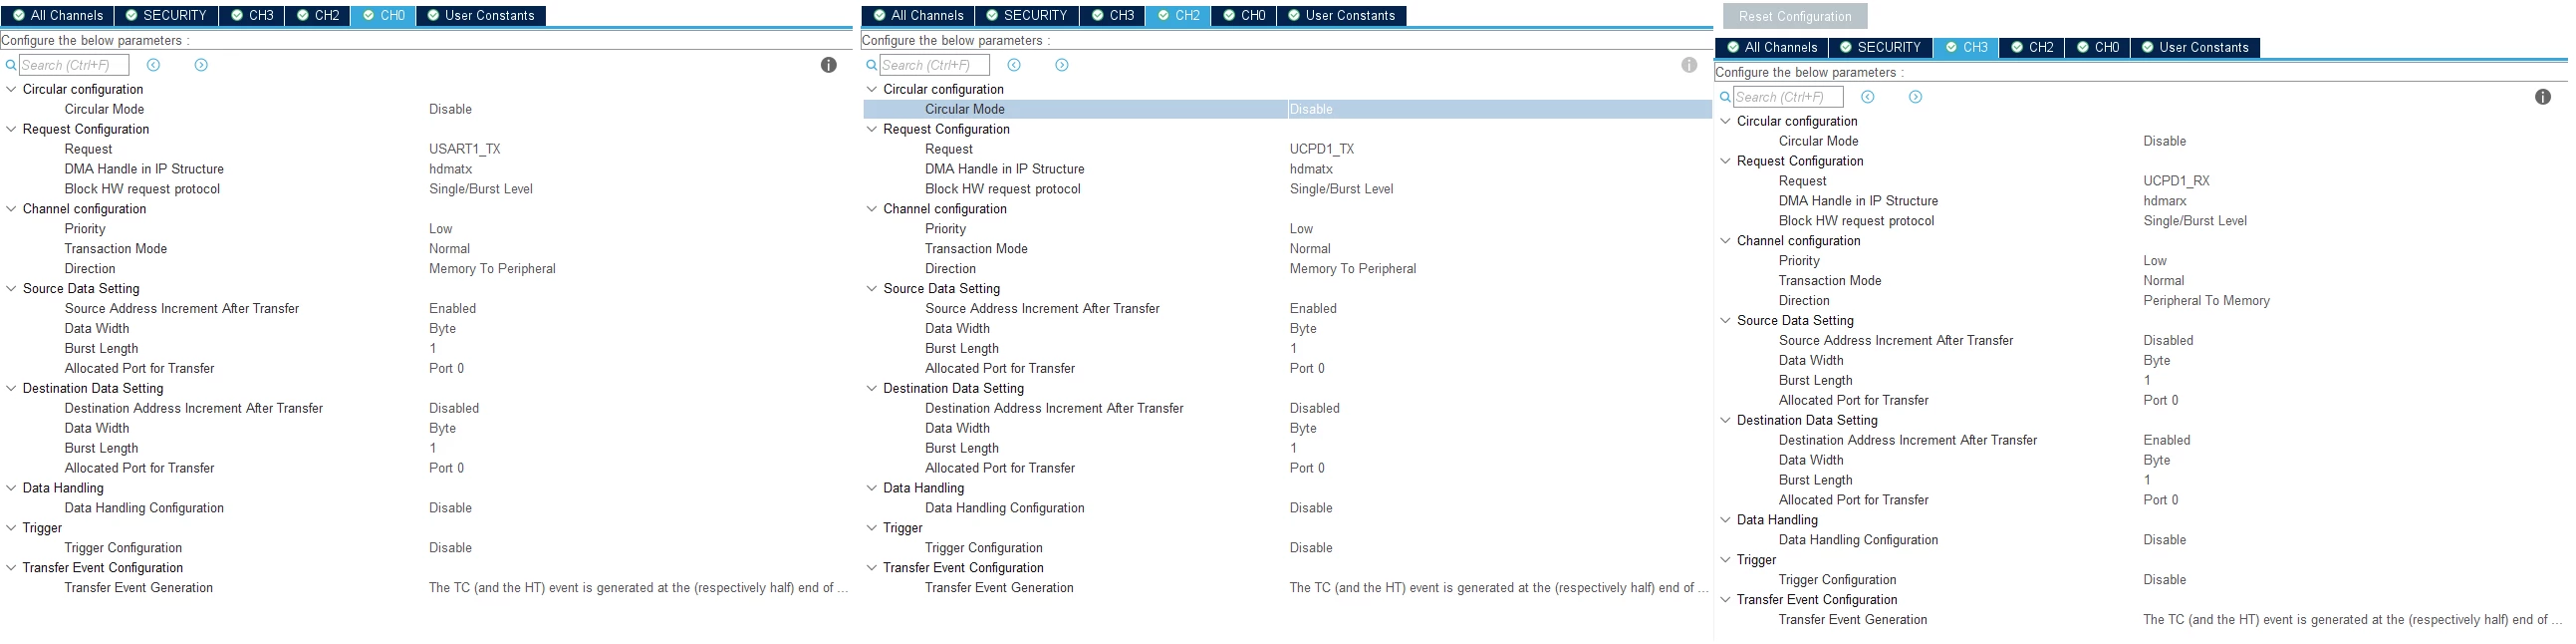This screenshot has height=644, width=2576.
Task: Select the USART1_TX request value
Action: [465, 149]
